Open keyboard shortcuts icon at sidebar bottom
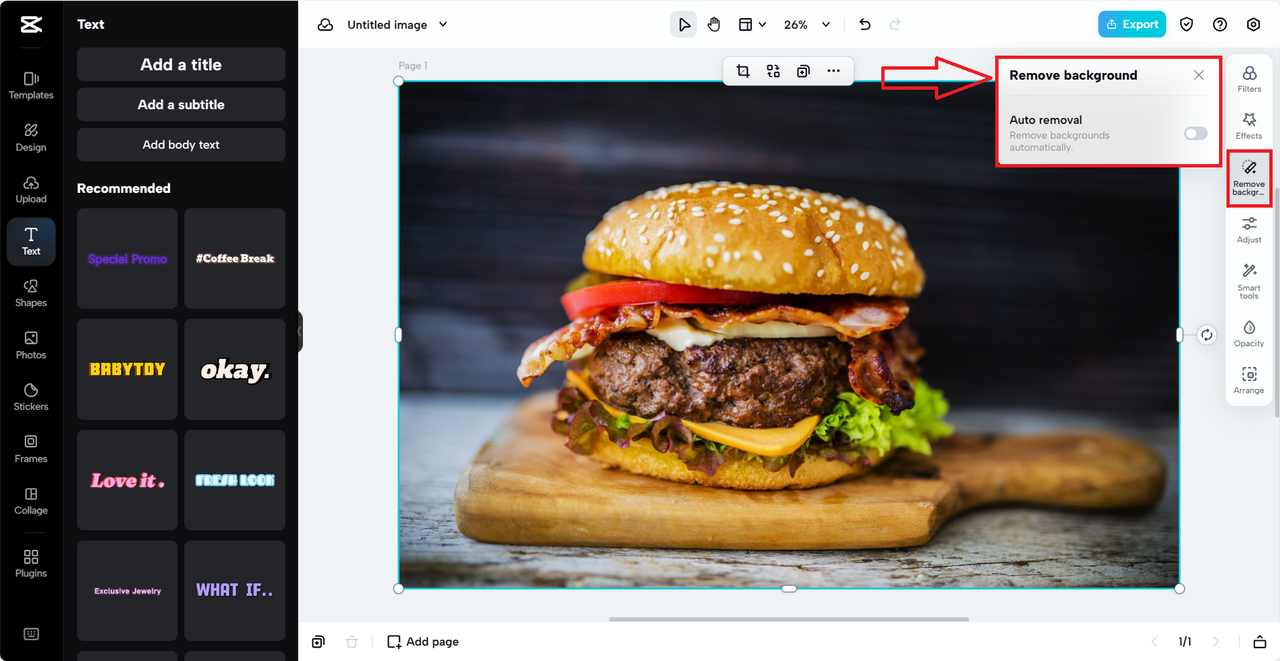The image size is (1280, 661). (31, 634)
